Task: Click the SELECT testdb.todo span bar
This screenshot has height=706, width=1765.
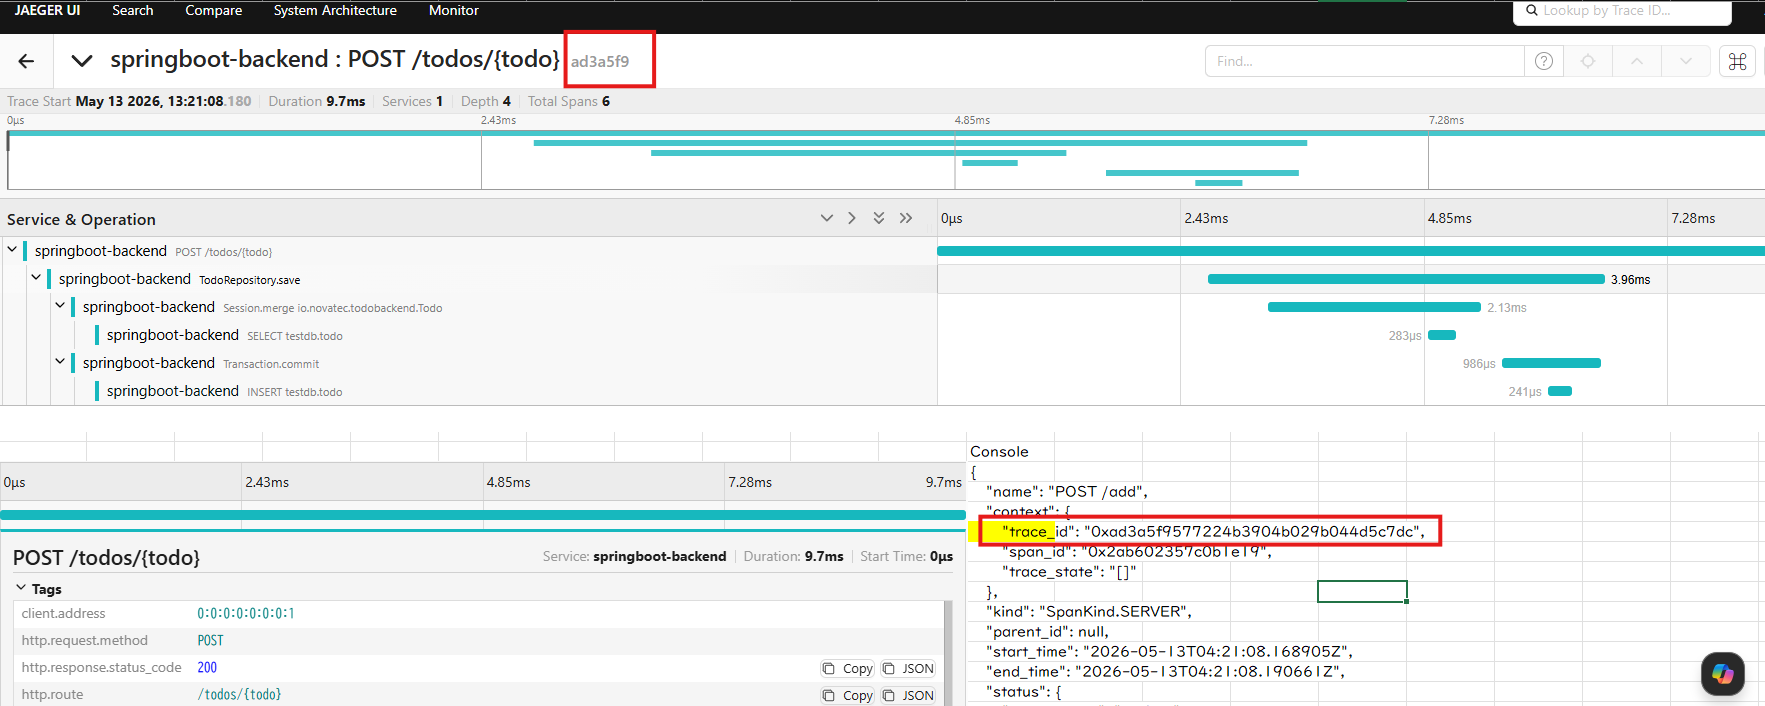Action: click(x=1442, y=335)
